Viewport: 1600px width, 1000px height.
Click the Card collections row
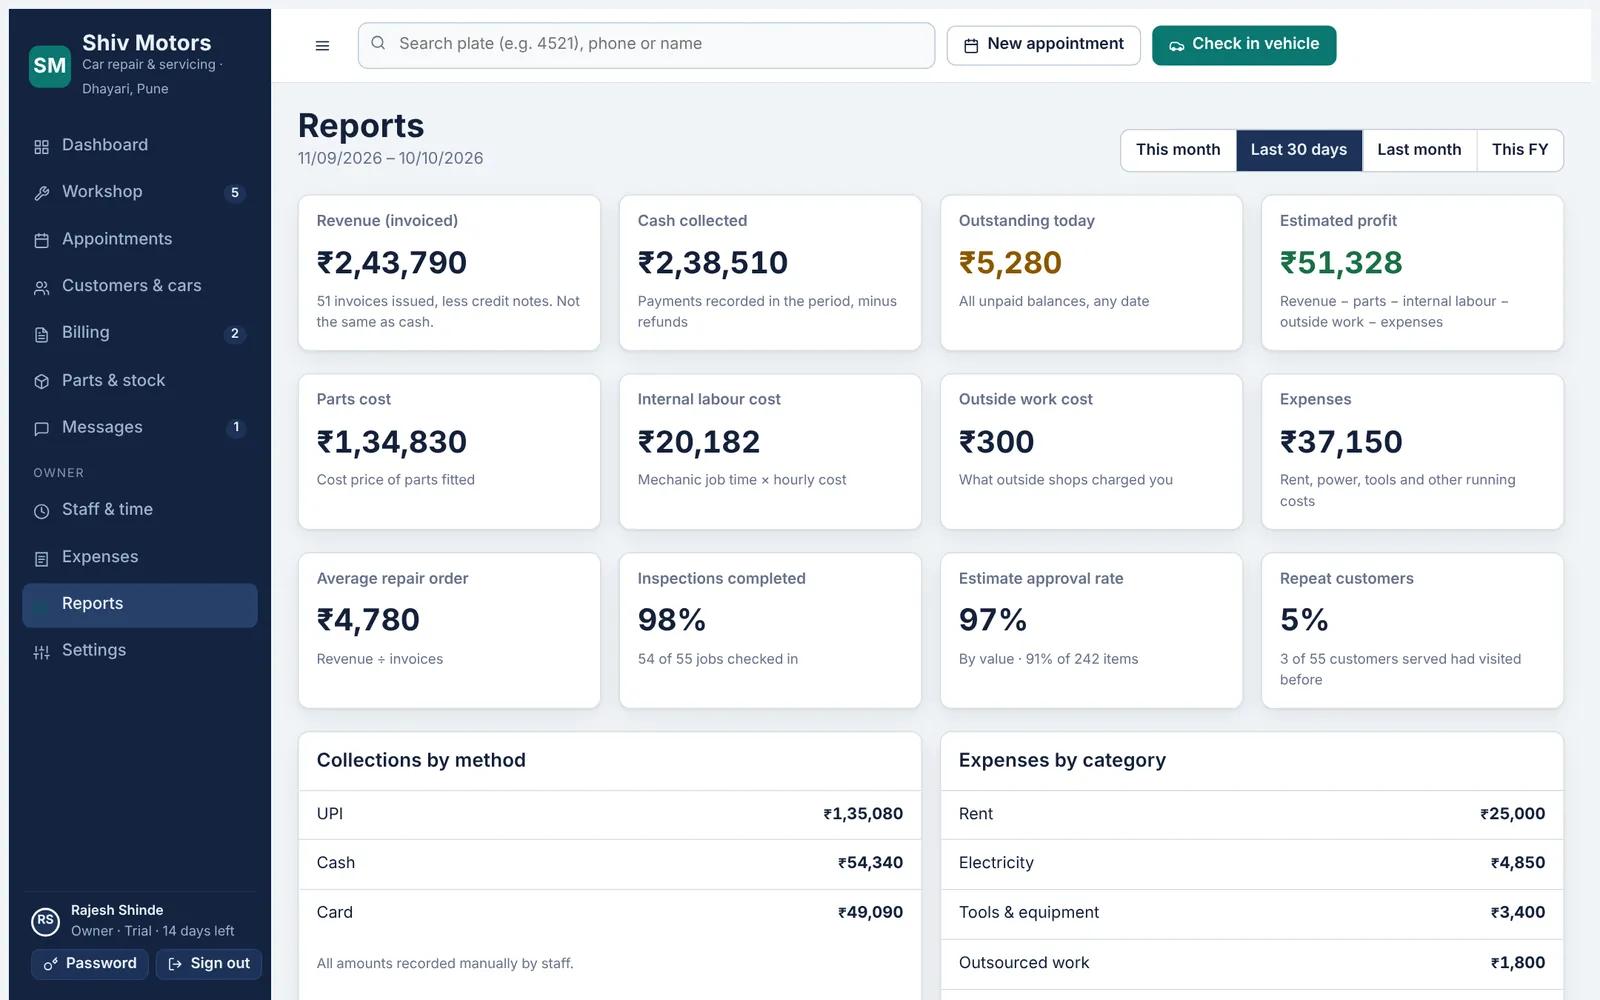tap(610, 913)
